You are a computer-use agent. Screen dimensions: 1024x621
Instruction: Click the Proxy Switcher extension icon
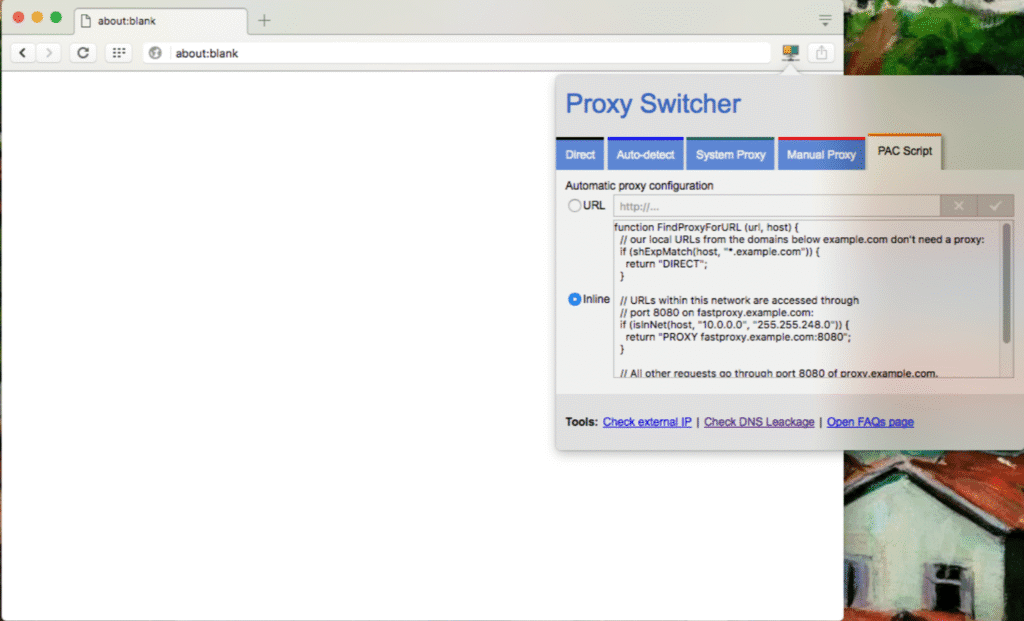[790, 52]
